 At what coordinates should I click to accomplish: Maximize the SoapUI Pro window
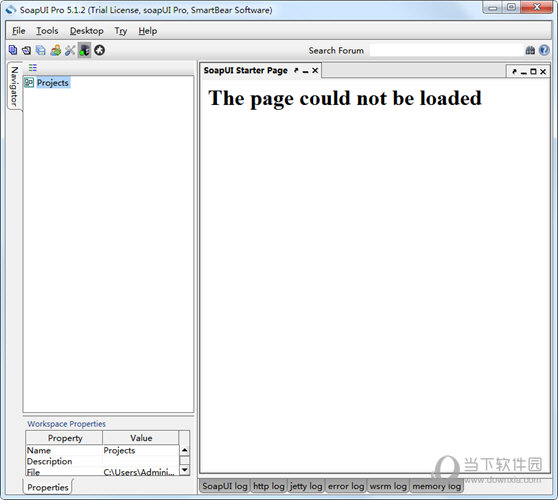click(511, 7)
